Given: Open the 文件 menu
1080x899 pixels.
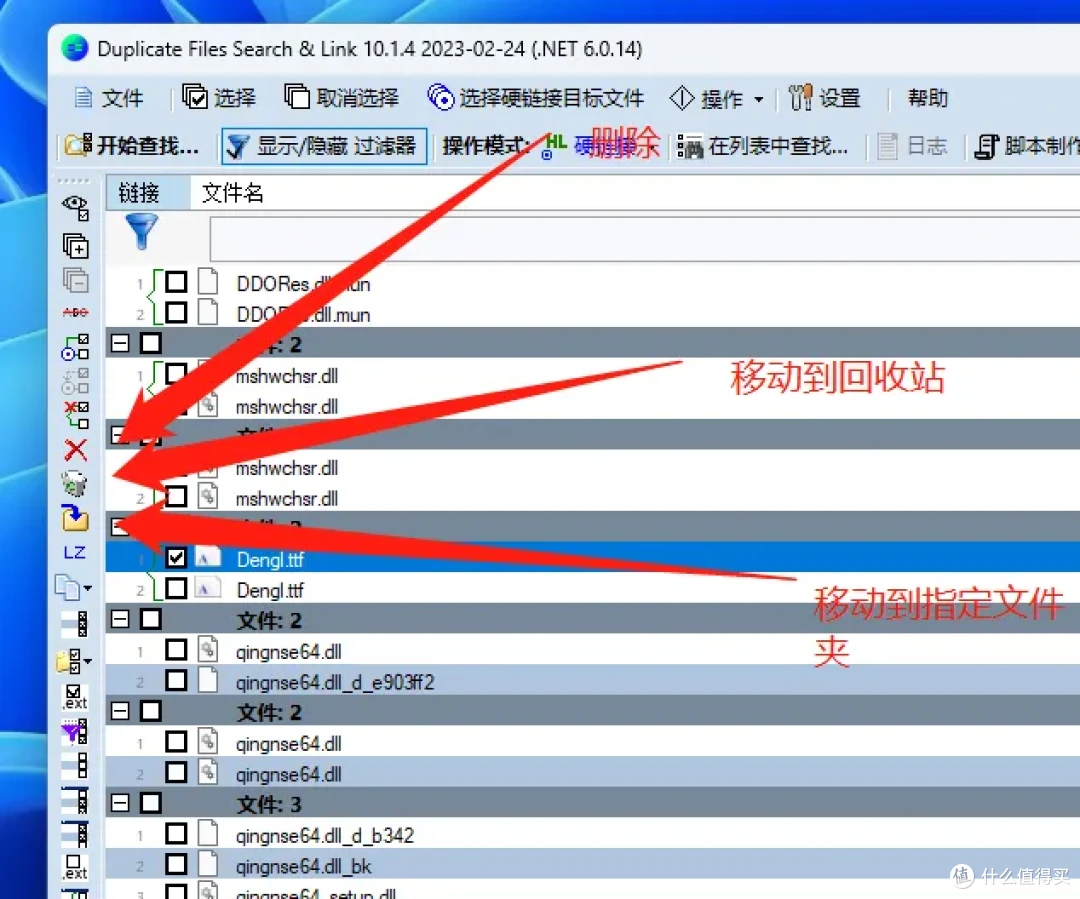Looking at the screenshot, I should (108, 98).
